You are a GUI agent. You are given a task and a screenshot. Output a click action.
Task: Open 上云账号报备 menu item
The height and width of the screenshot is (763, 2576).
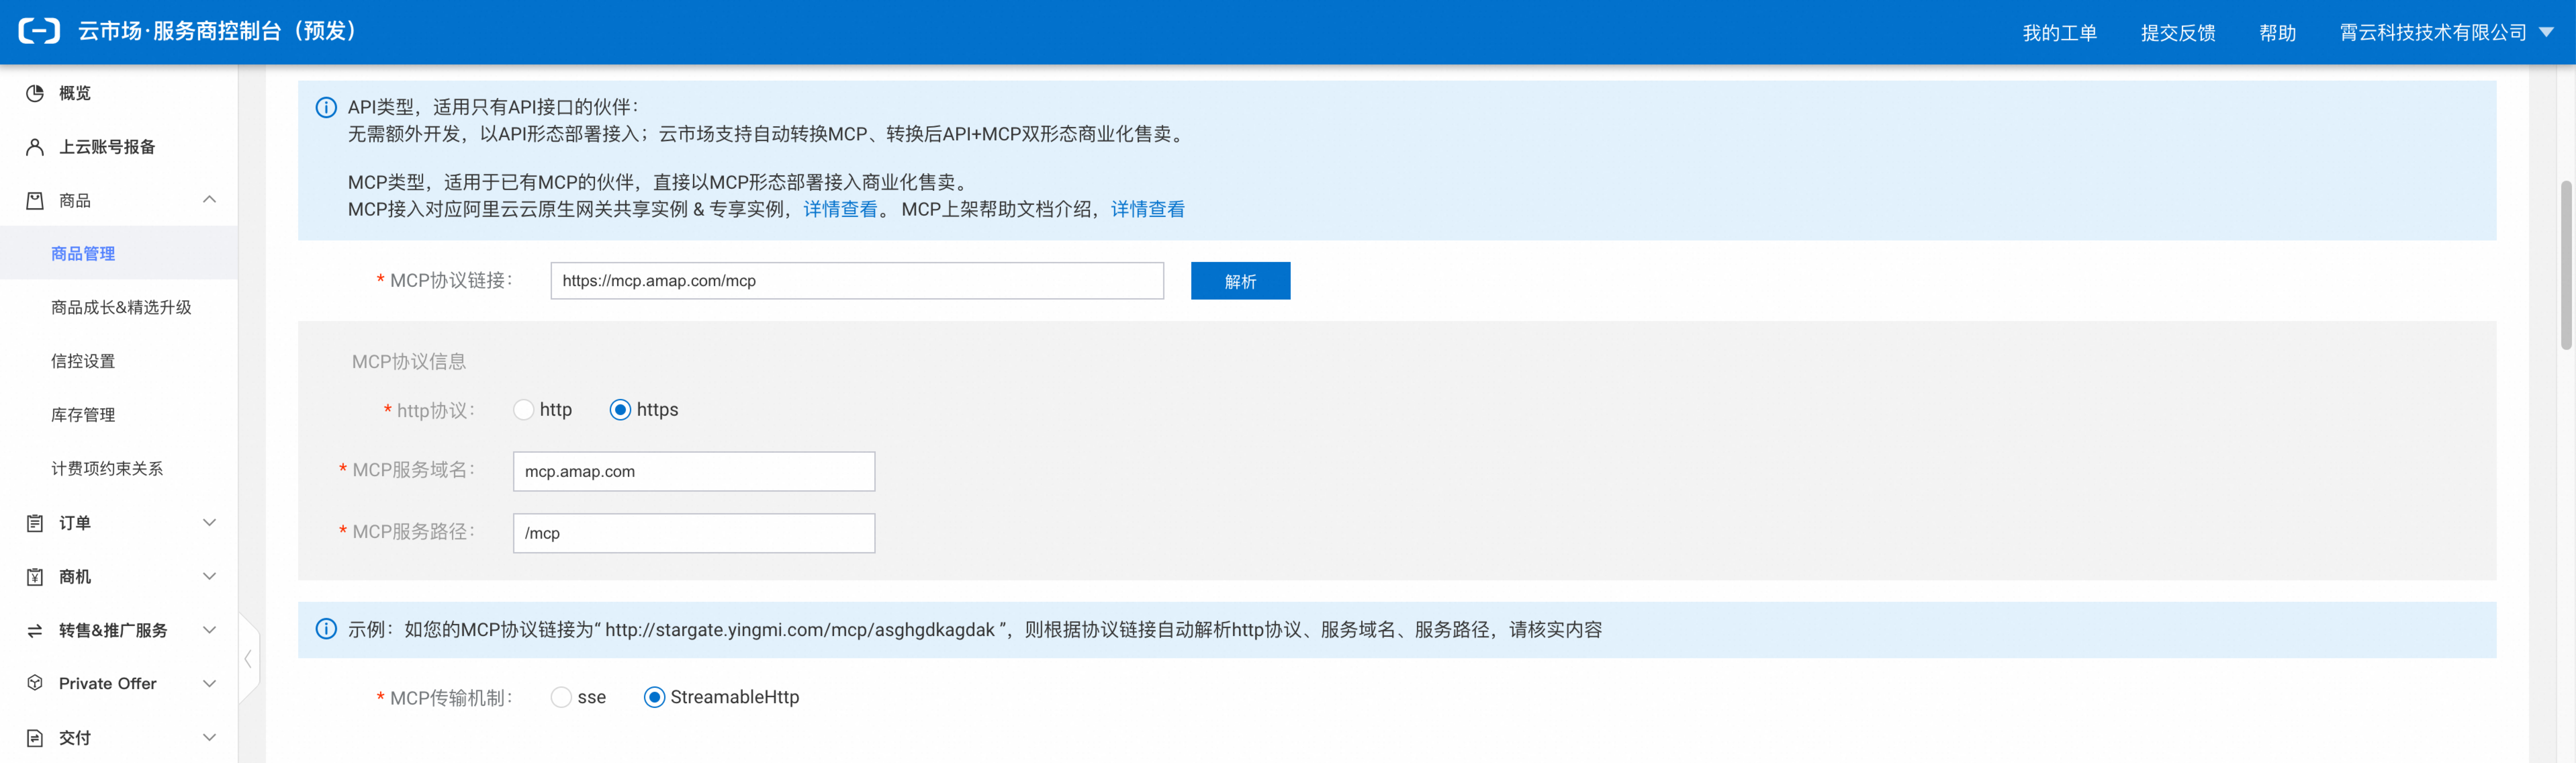click(x=107, y=147)
